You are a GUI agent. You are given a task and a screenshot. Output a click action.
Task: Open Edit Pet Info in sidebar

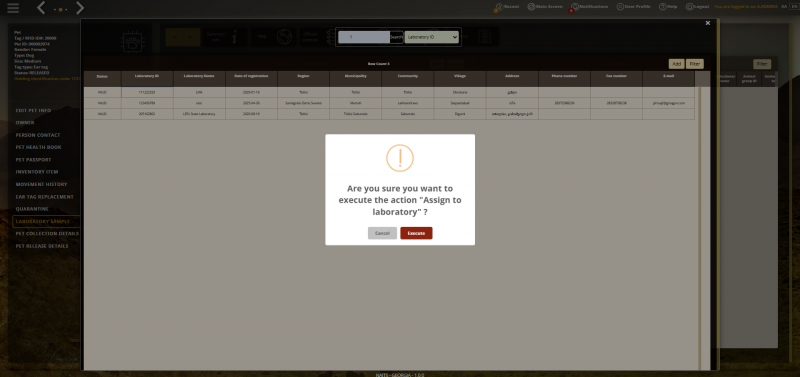(x=33, y=110)
